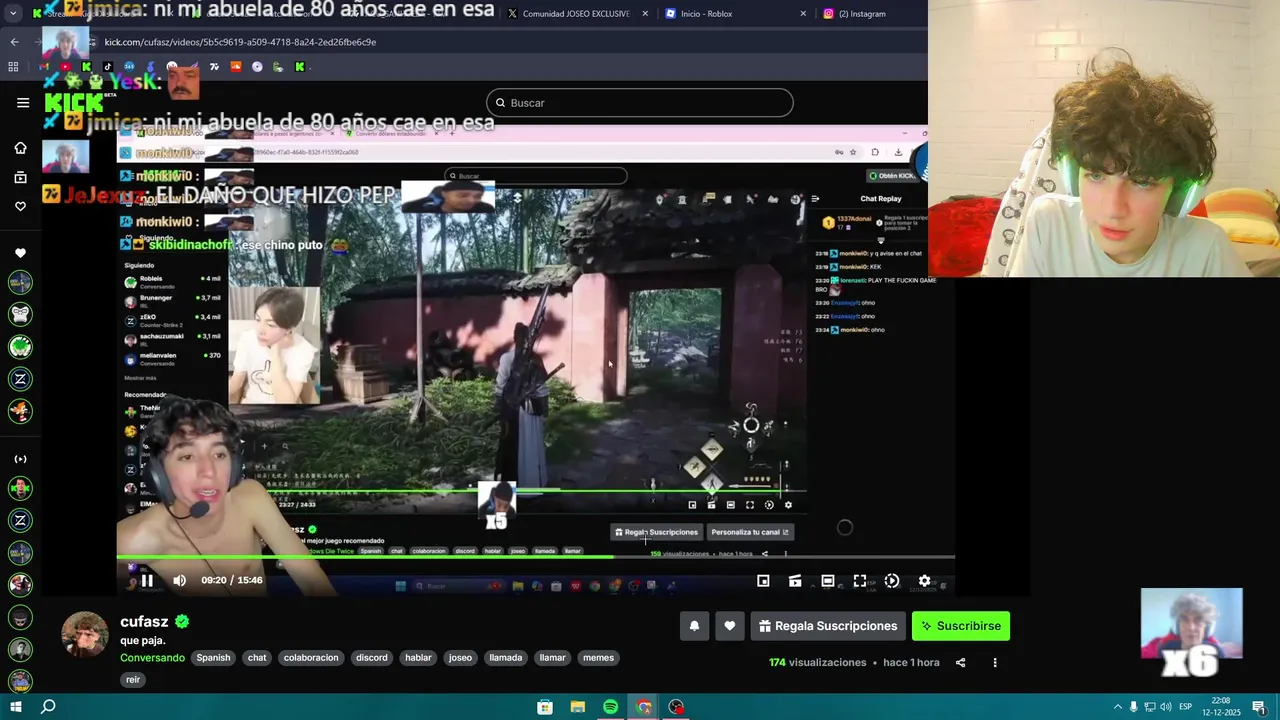
Task: Click the kick.com address bar URL
Action: pyautogui.click(x=240, y=42)
